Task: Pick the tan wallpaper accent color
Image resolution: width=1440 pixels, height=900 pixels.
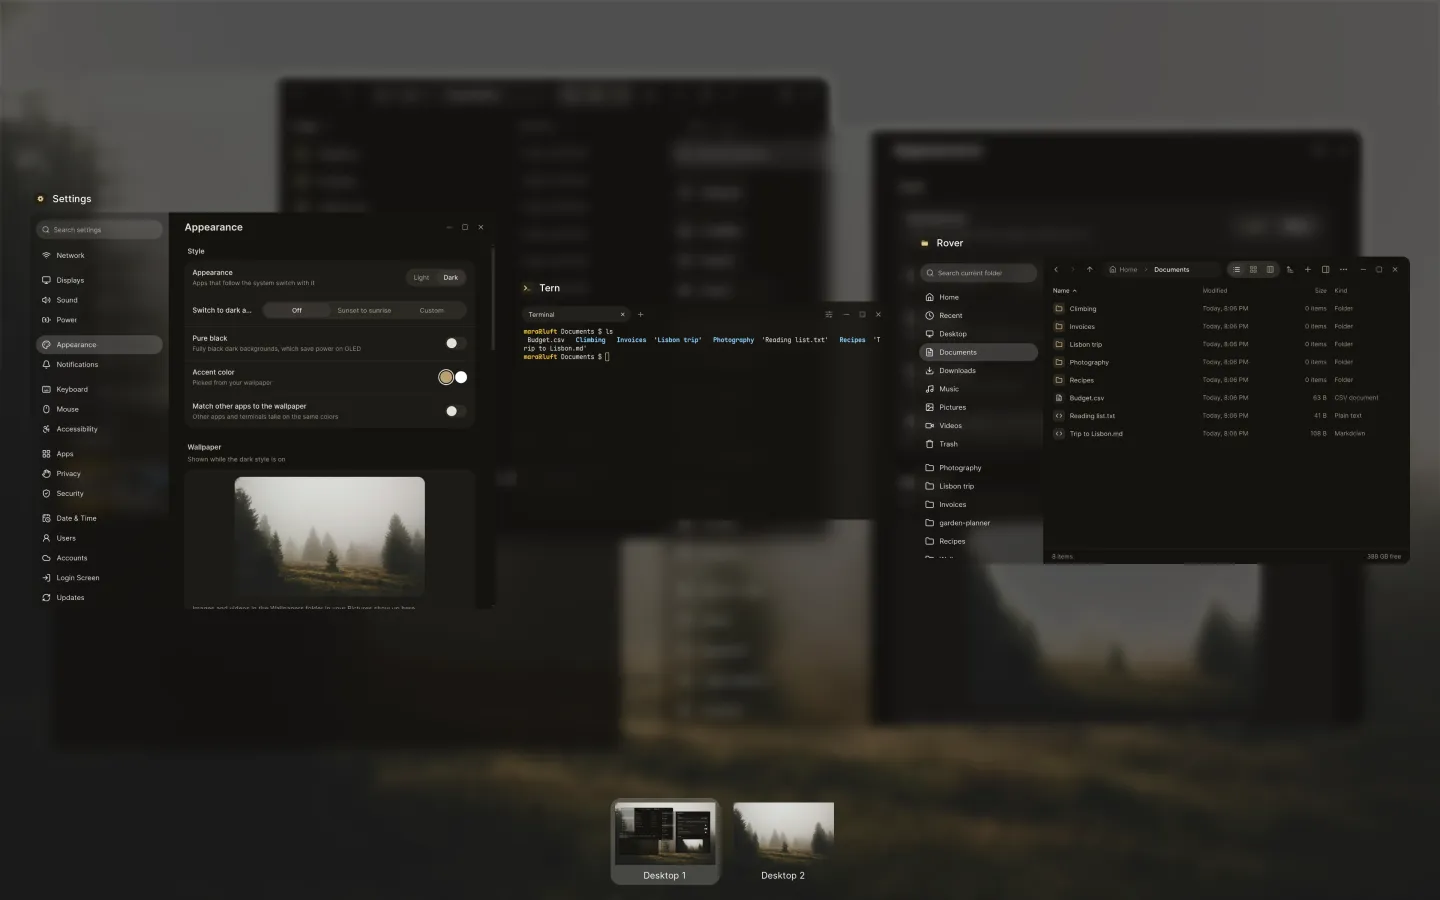Action: [446, 377]
